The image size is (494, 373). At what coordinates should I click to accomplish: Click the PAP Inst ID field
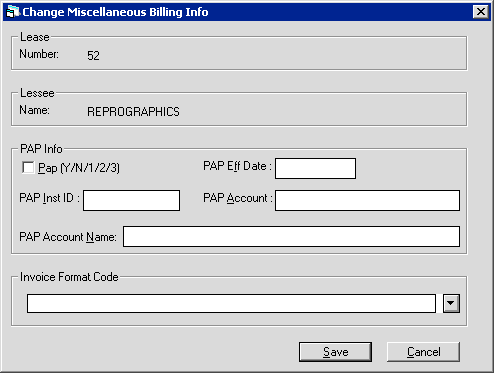[131, 200]
